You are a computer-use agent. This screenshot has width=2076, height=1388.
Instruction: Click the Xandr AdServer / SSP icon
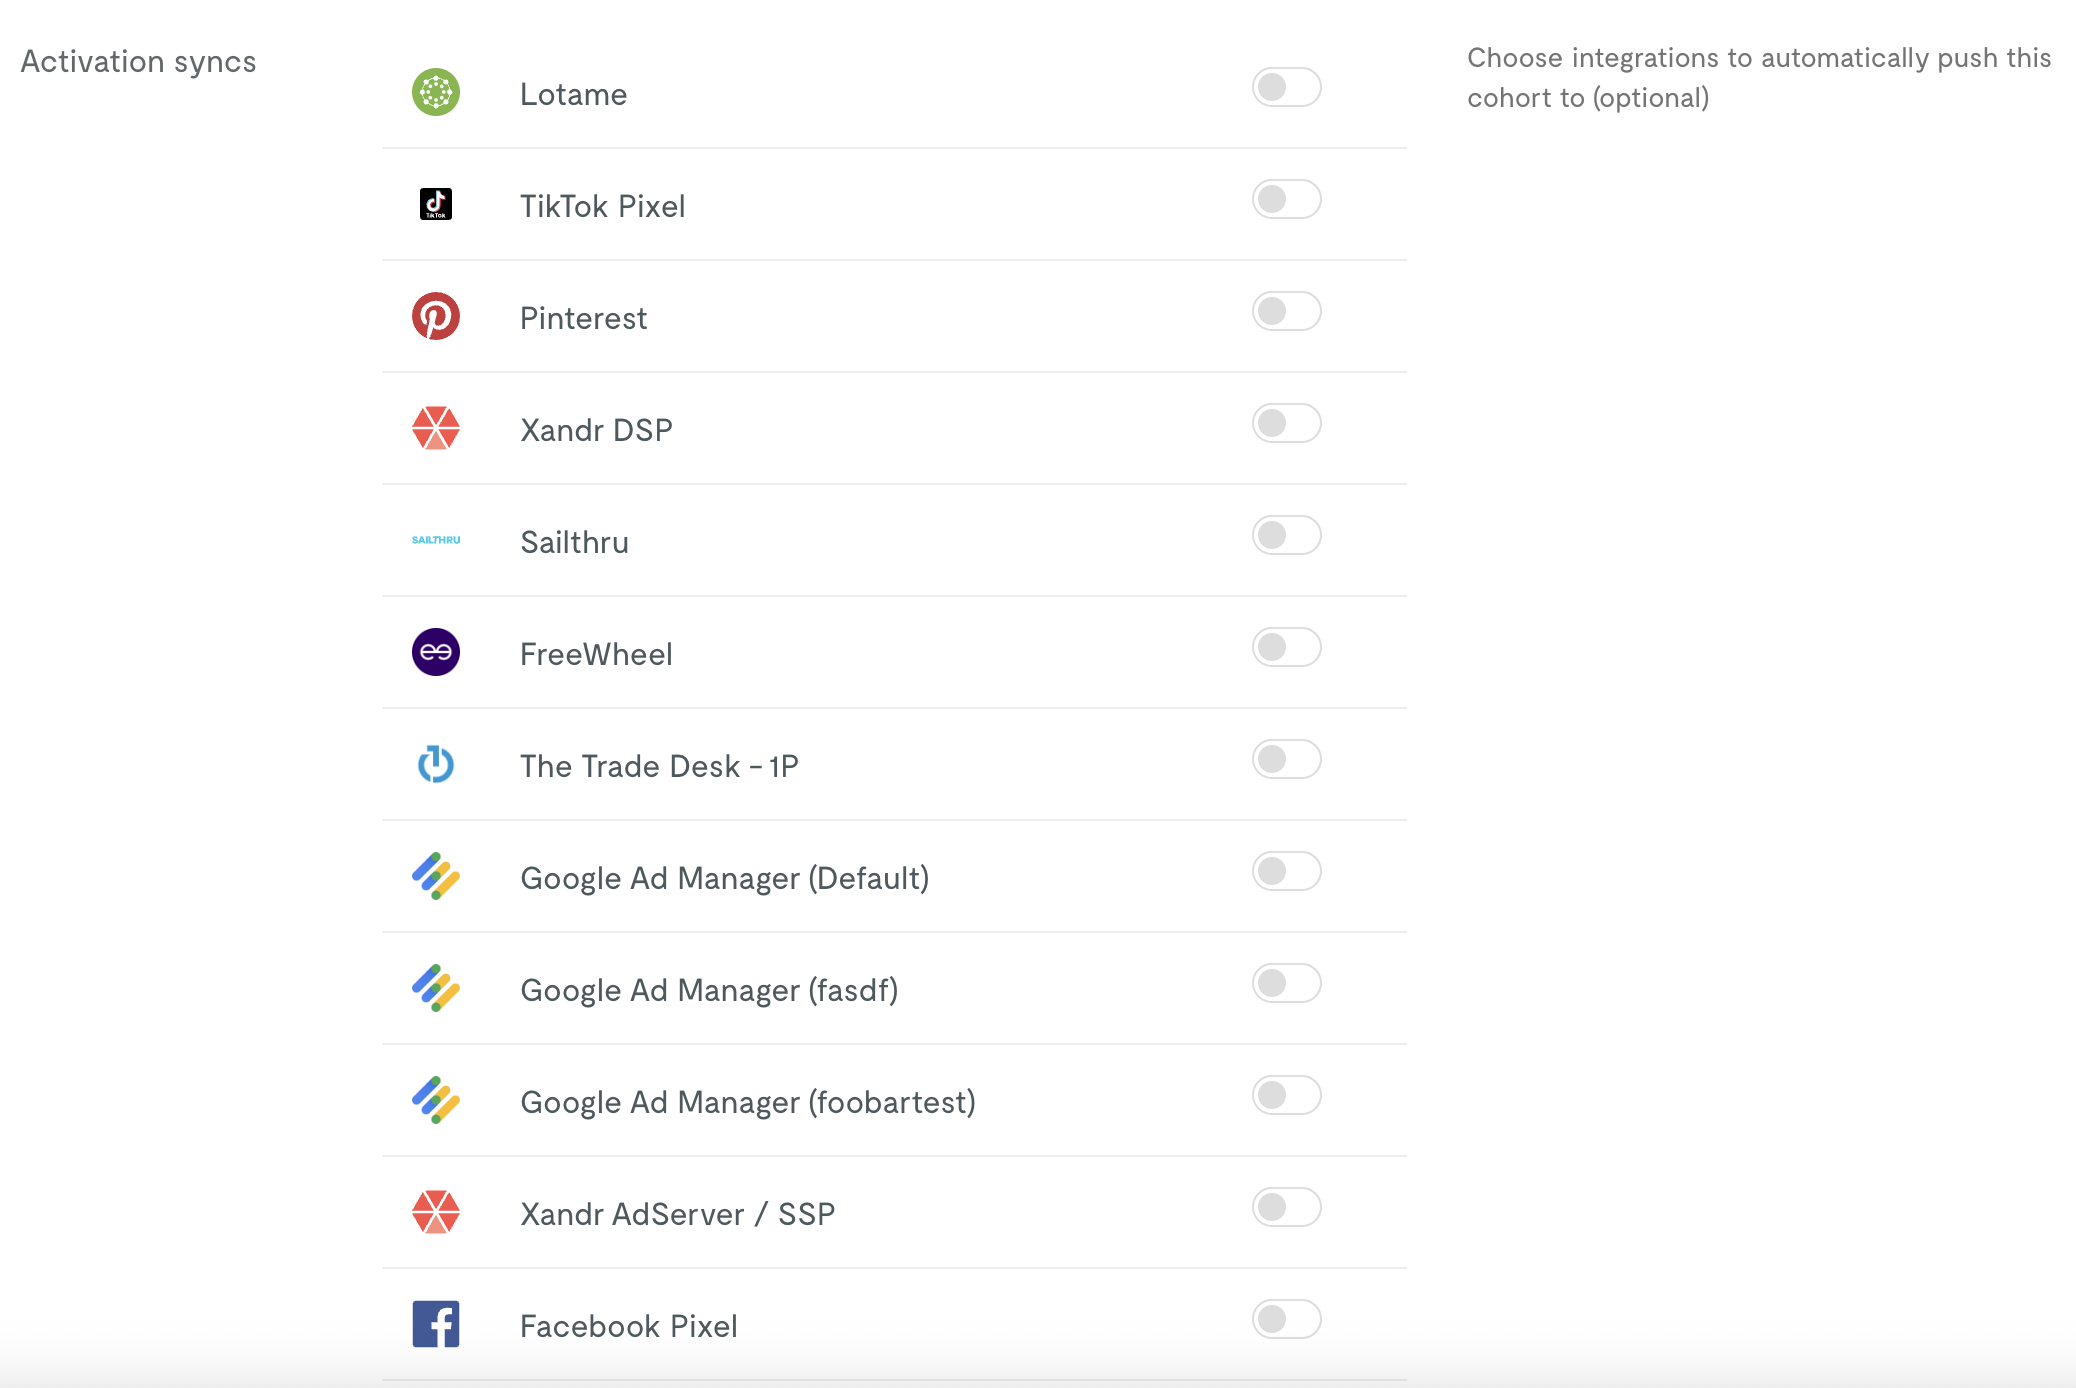[436, 1211]
